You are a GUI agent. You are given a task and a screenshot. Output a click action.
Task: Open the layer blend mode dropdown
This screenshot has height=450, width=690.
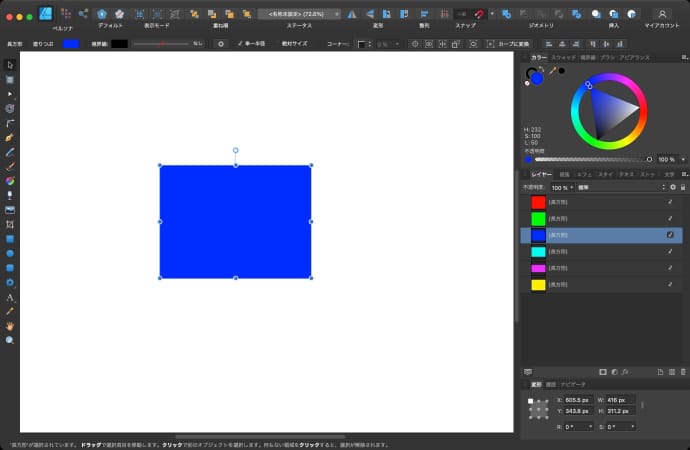tap(620, 187)
